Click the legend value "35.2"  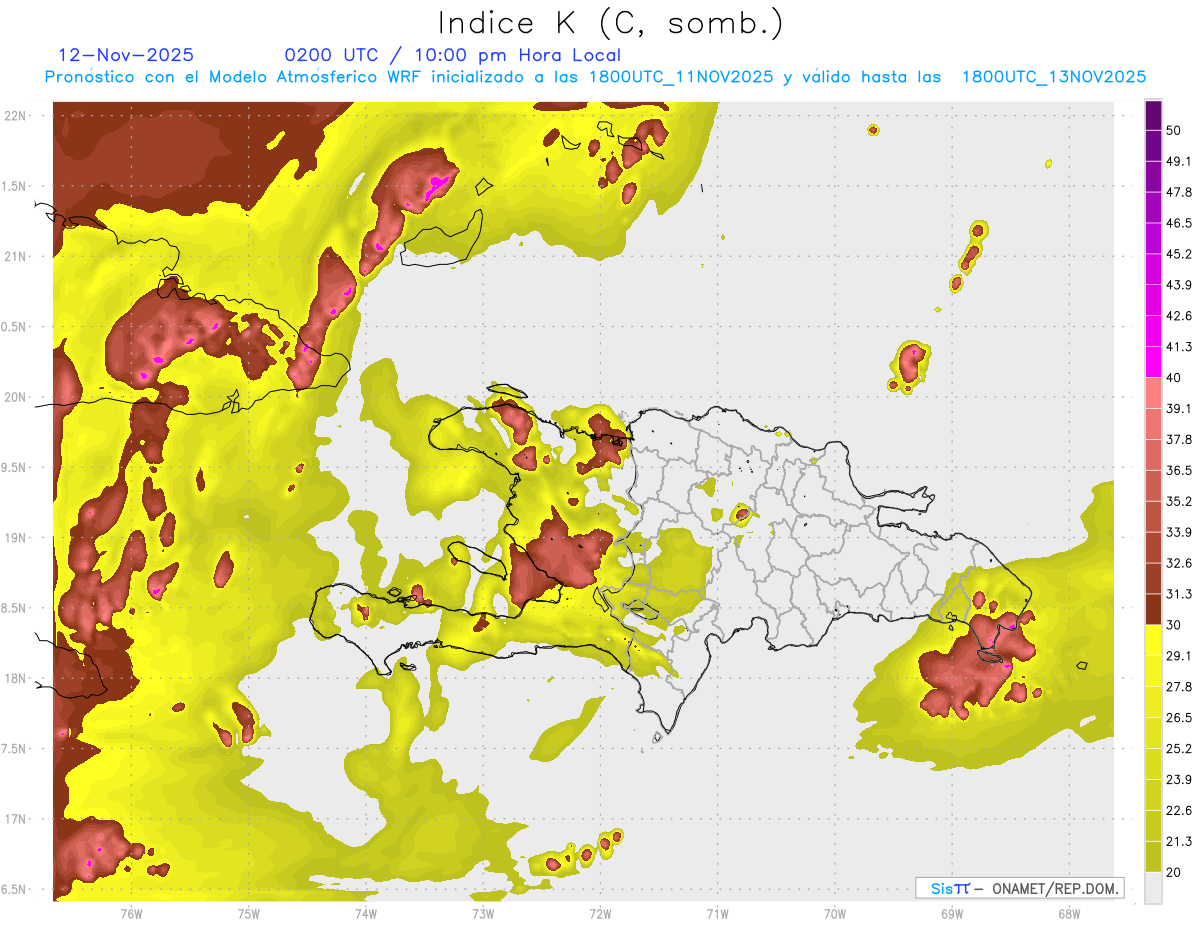coord(1179,501)
